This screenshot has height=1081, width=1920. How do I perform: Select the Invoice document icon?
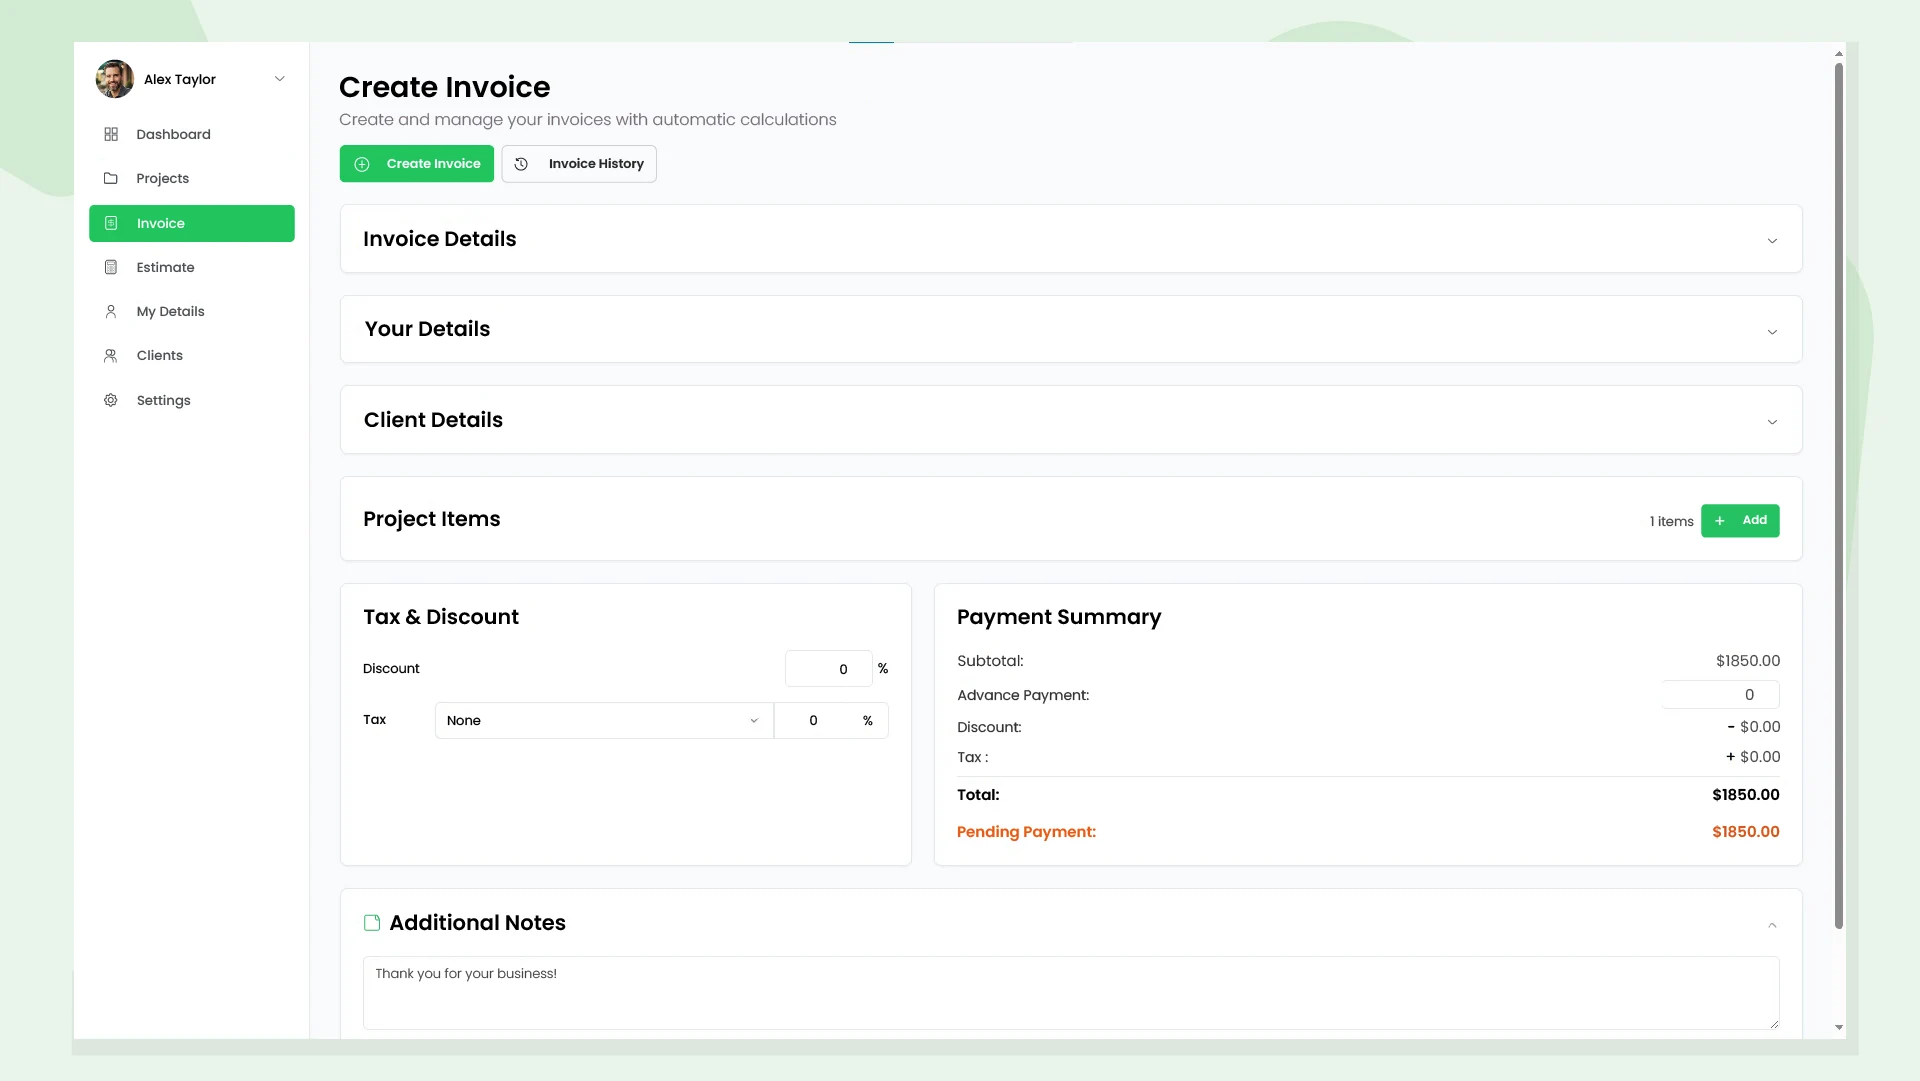[x=110, y=223]
